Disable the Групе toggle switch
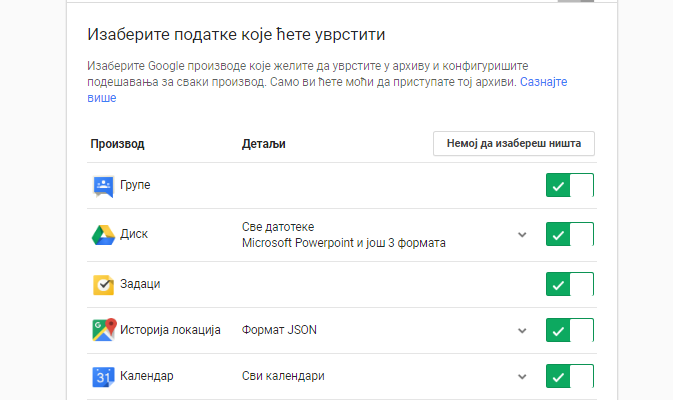The image size is (673, 400). coord(570,185)
